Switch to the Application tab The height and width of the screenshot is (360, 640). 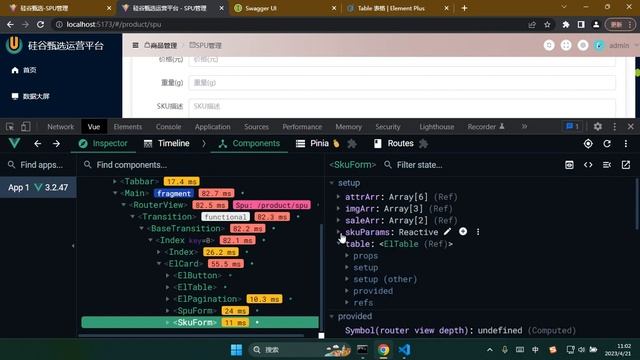pos(212,127)
